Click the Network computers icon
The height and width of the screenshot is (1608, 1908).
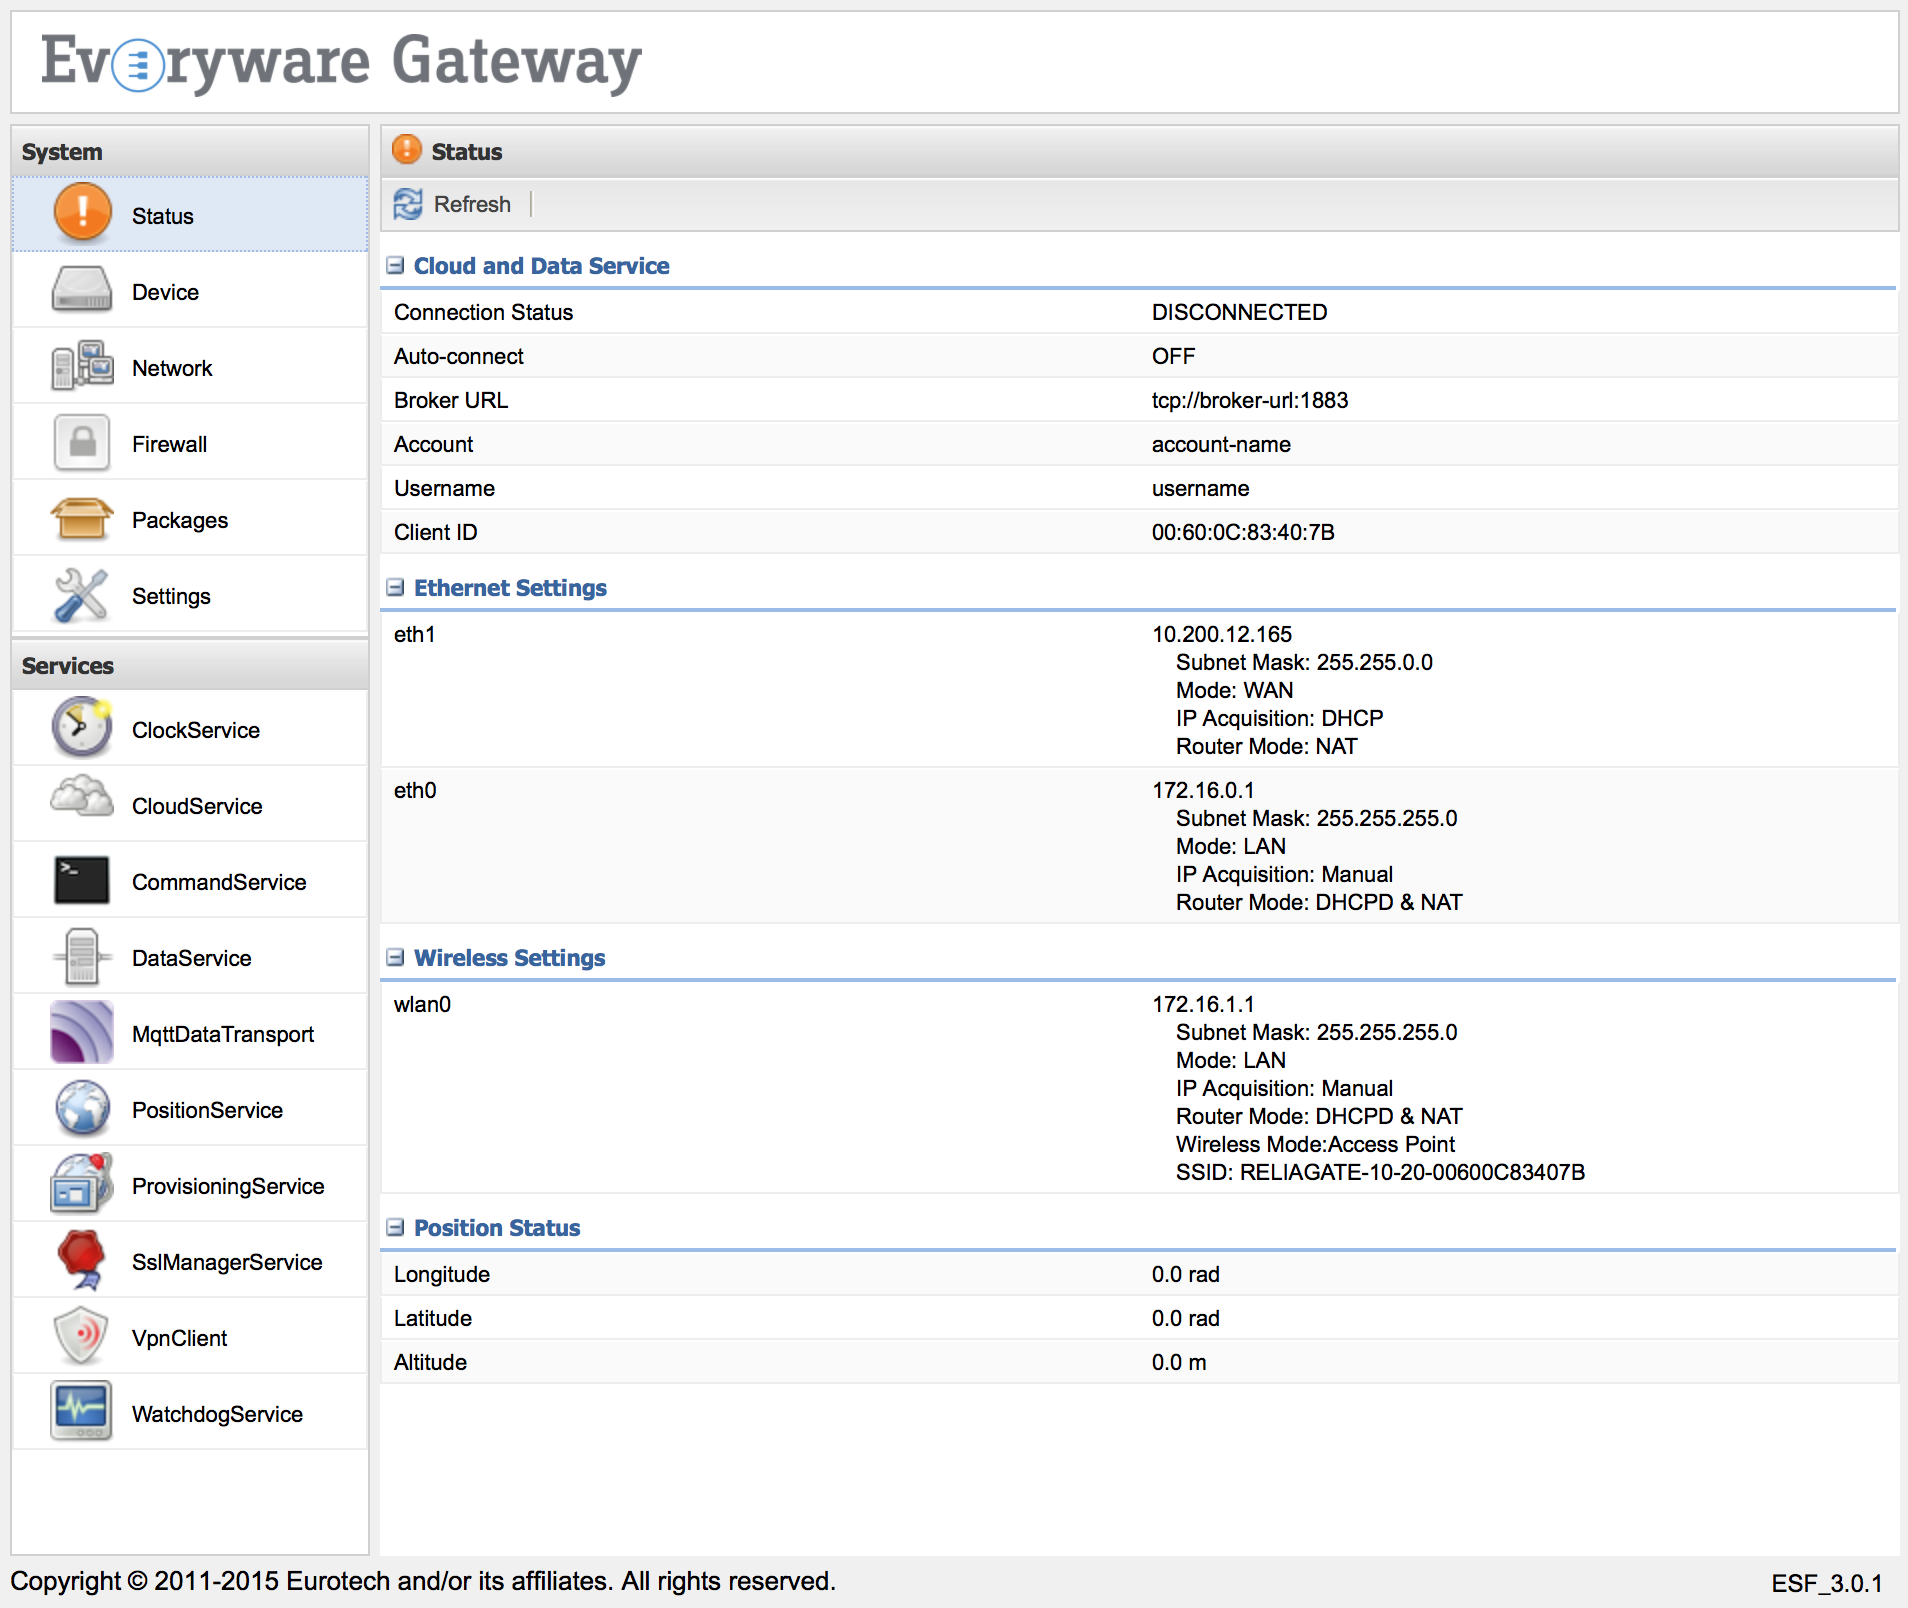(x=82, y=366)
